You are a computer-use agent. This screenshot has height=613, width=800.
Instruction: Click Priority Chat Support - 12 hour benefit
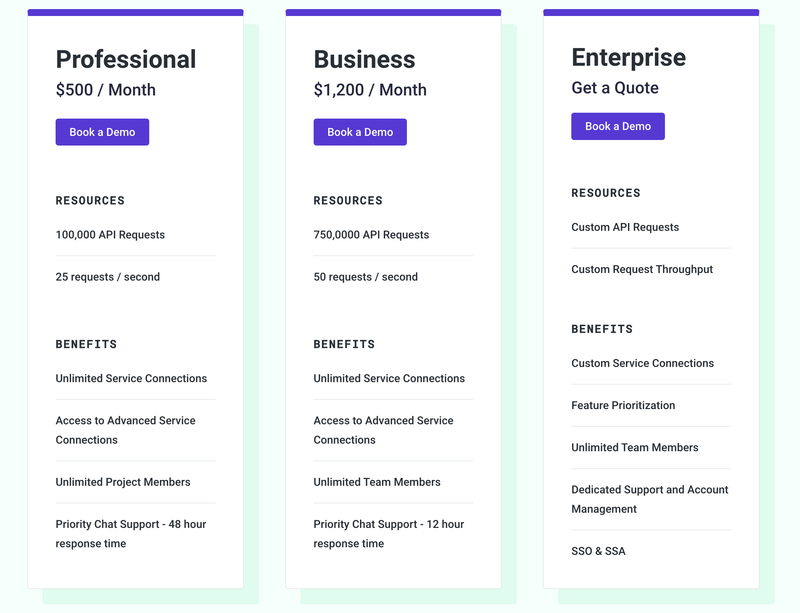coord(389,534)
